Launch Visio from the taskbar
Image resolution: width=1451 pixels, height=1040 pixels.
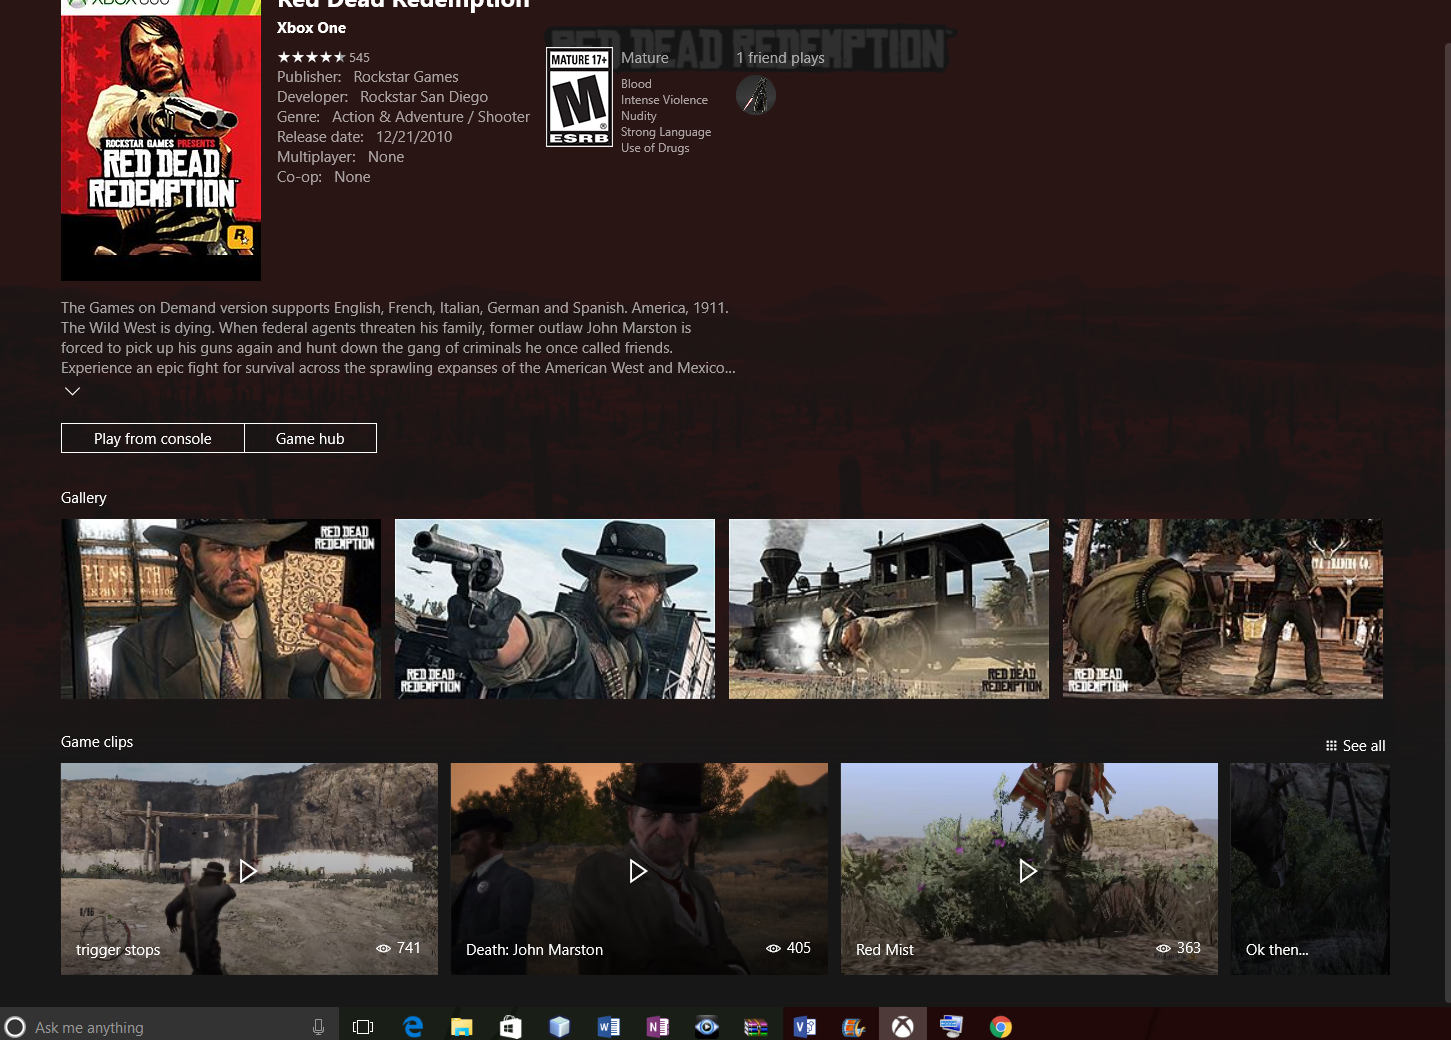coord(805,1027)
